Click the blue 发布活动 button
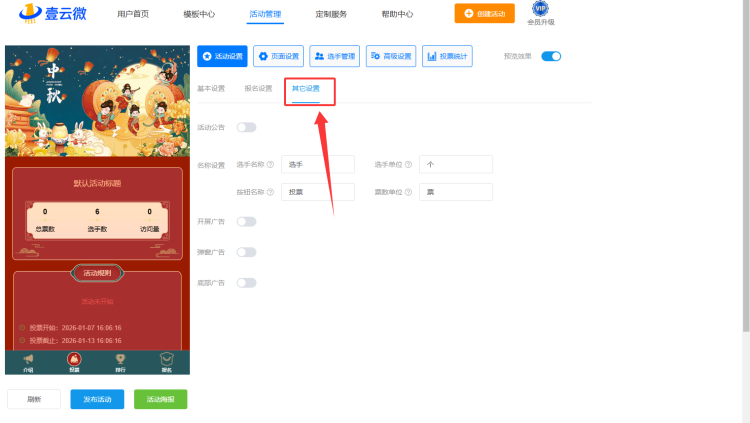 coord(97,399)
